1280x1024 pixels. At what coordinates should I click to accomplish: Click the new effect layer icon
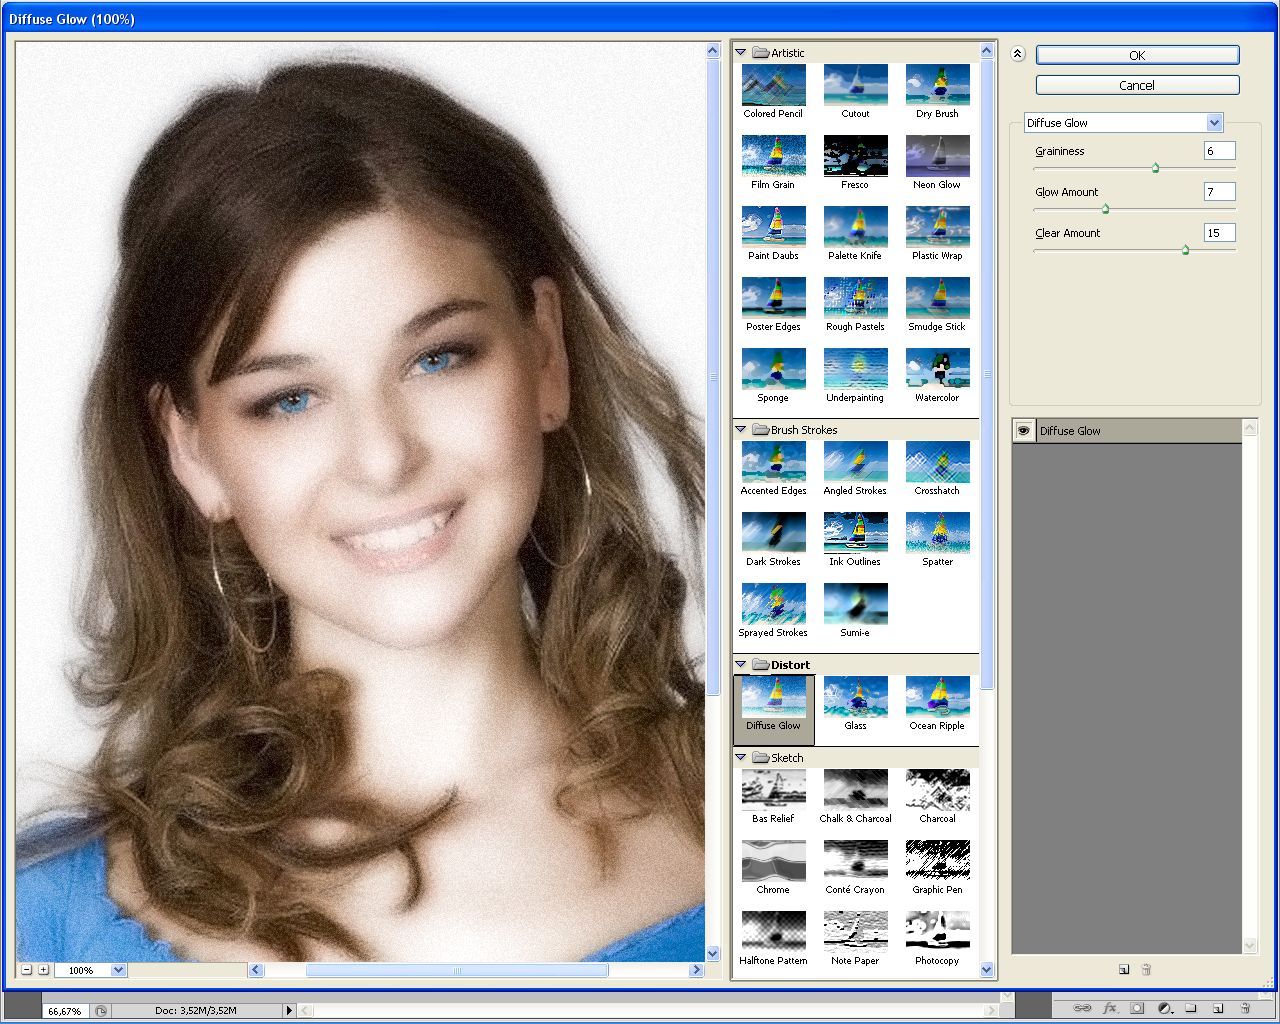[x=1124, y=969]
